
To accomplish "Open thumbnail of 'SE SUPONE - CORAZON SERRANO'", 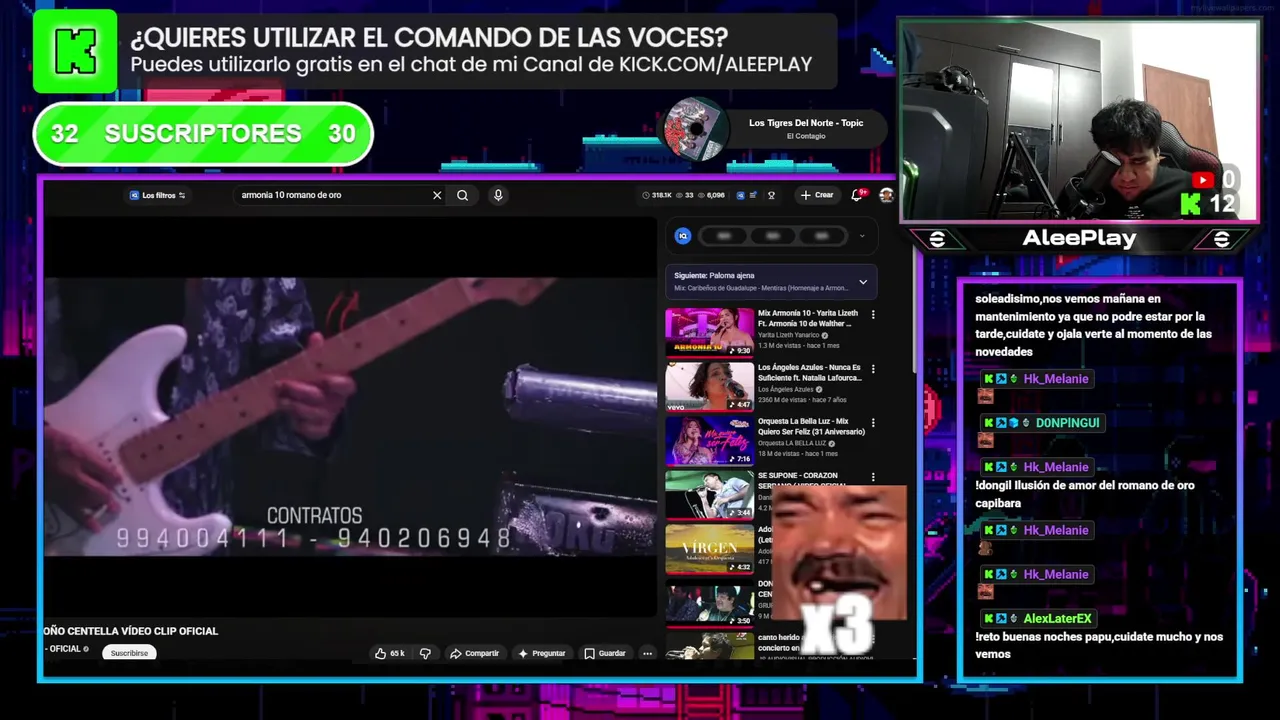I will [x=710, y=494].
